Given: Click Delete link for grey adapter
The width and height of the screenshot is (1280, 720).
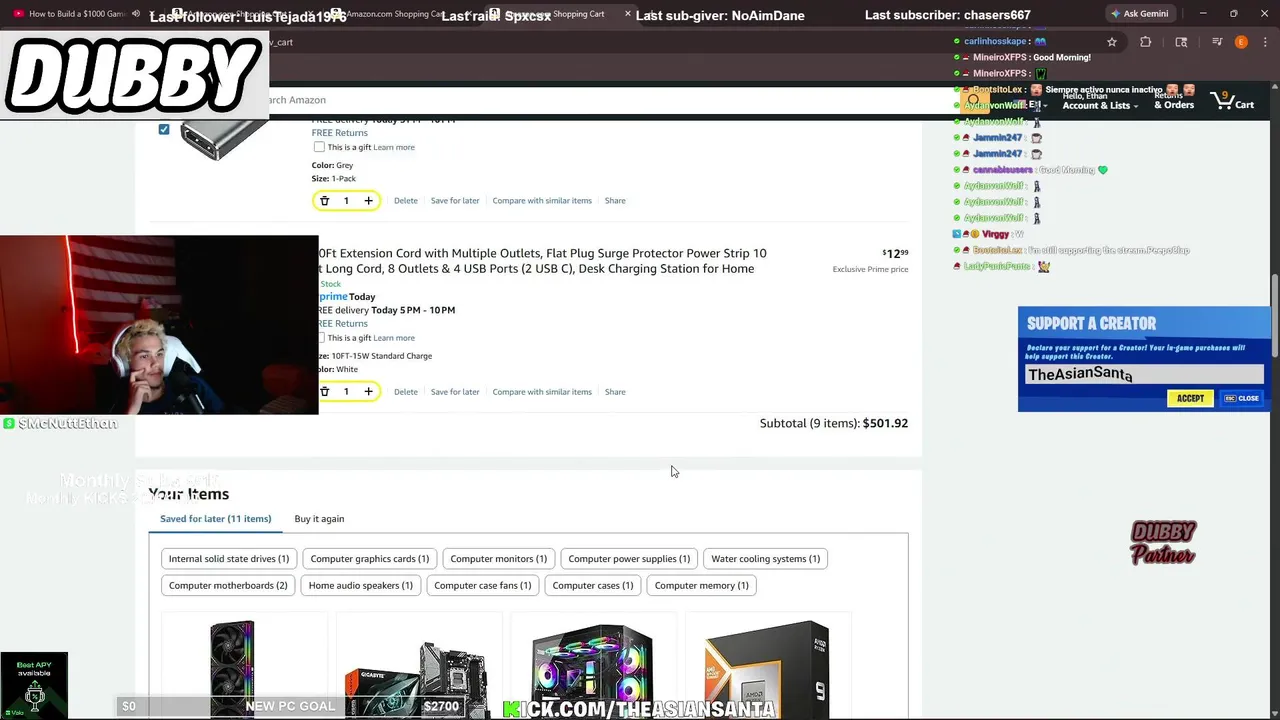Looking at the screenshot, I should pyautogui.click(x=405, y=201).
